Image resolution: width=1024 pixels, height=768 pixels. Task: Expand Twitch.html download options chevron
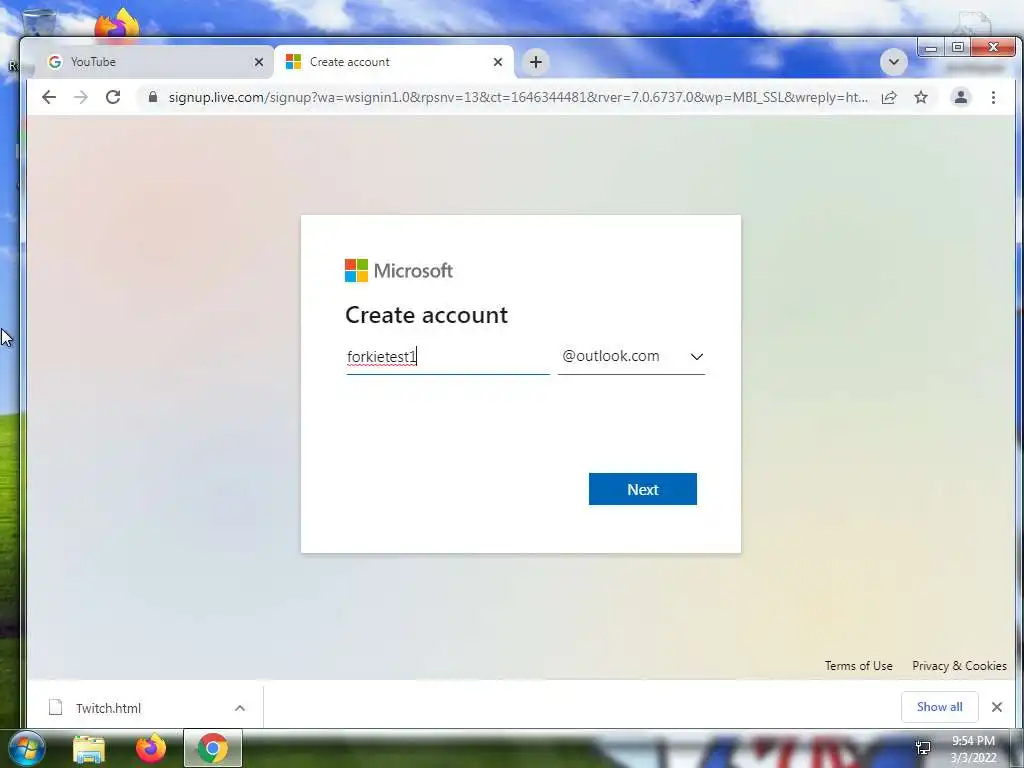point(240,708)
